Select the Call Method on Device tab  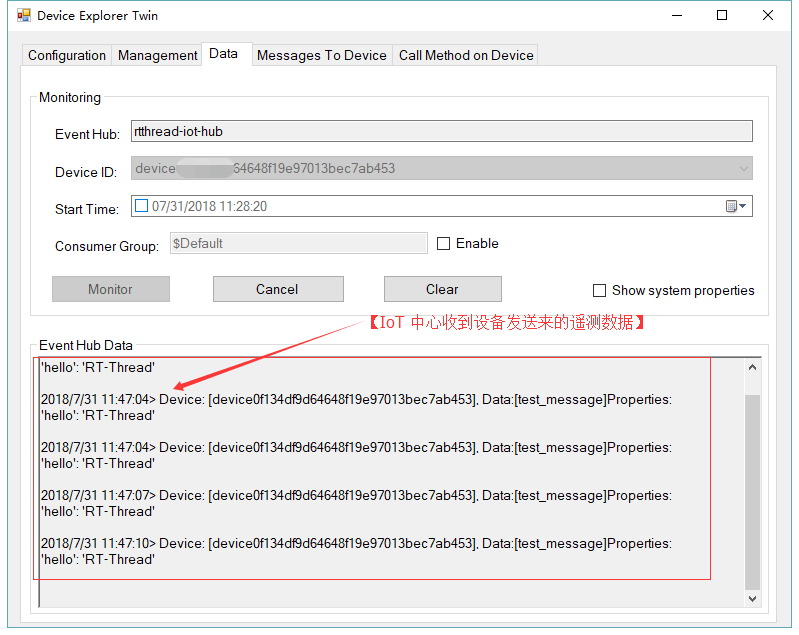click(466, 56)
